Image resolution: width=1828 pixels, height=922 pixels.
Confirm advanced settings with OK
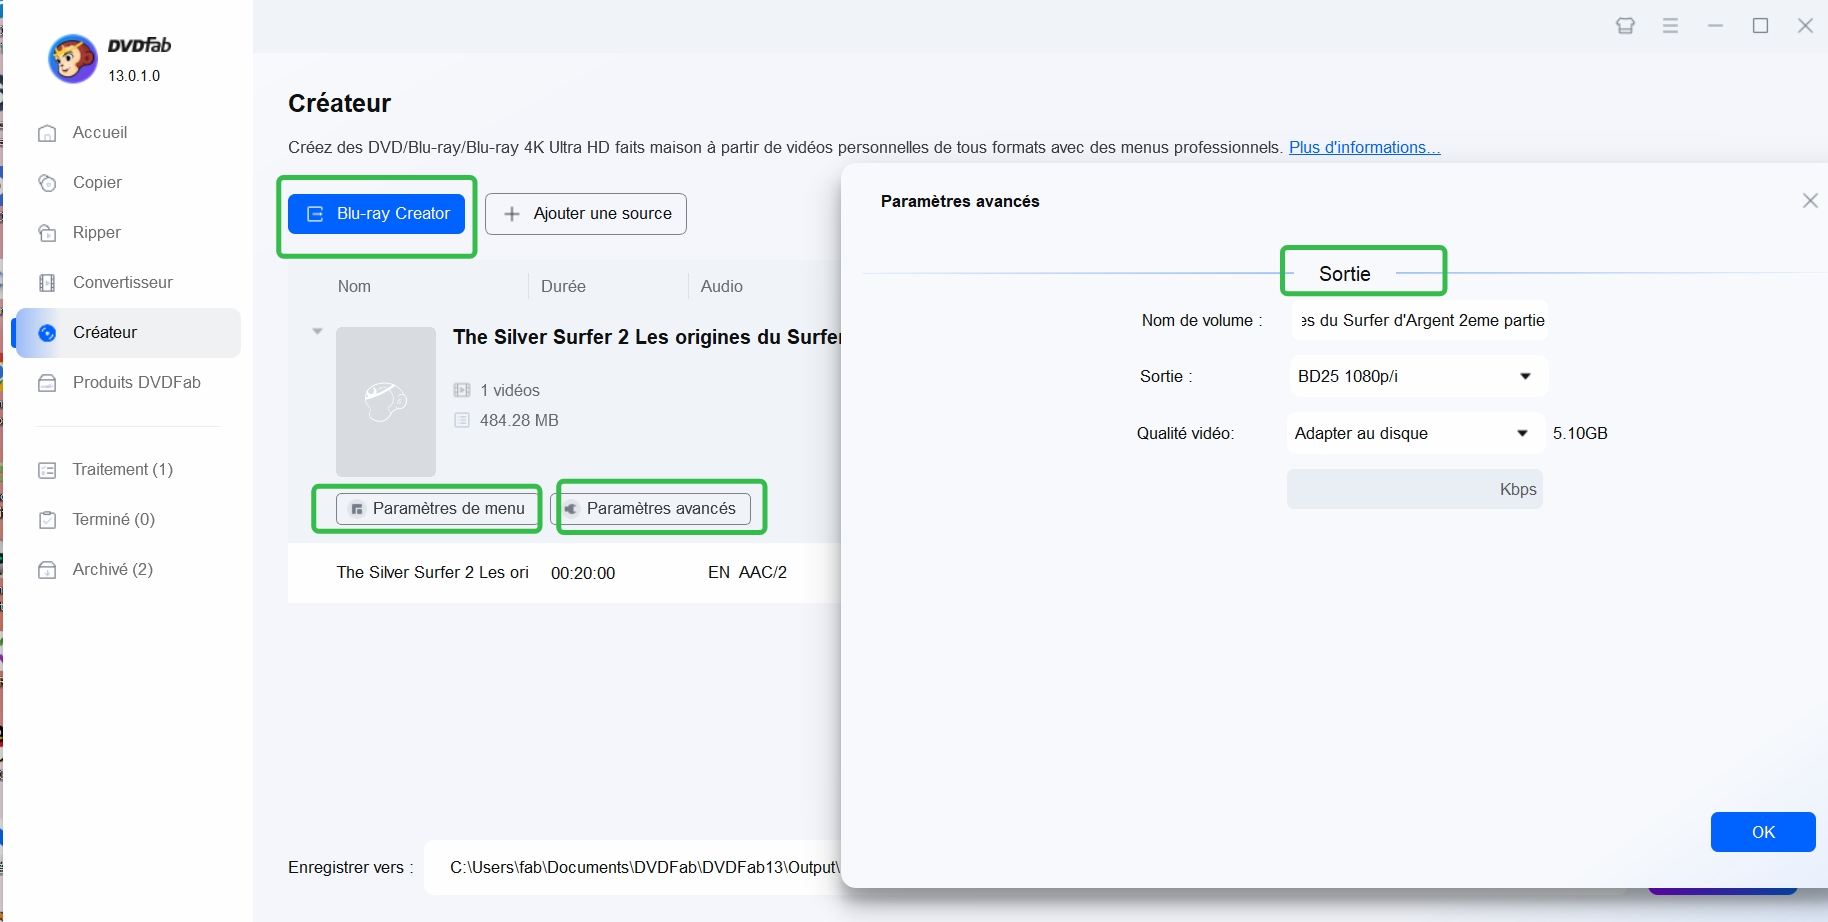coord(1763,832)
